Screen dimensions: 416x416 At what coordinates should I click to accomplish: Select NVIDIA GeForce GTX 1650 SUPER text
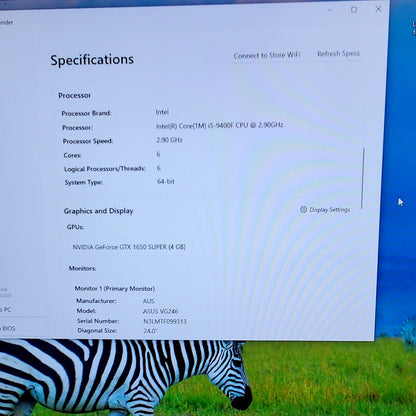coord(129,247)
